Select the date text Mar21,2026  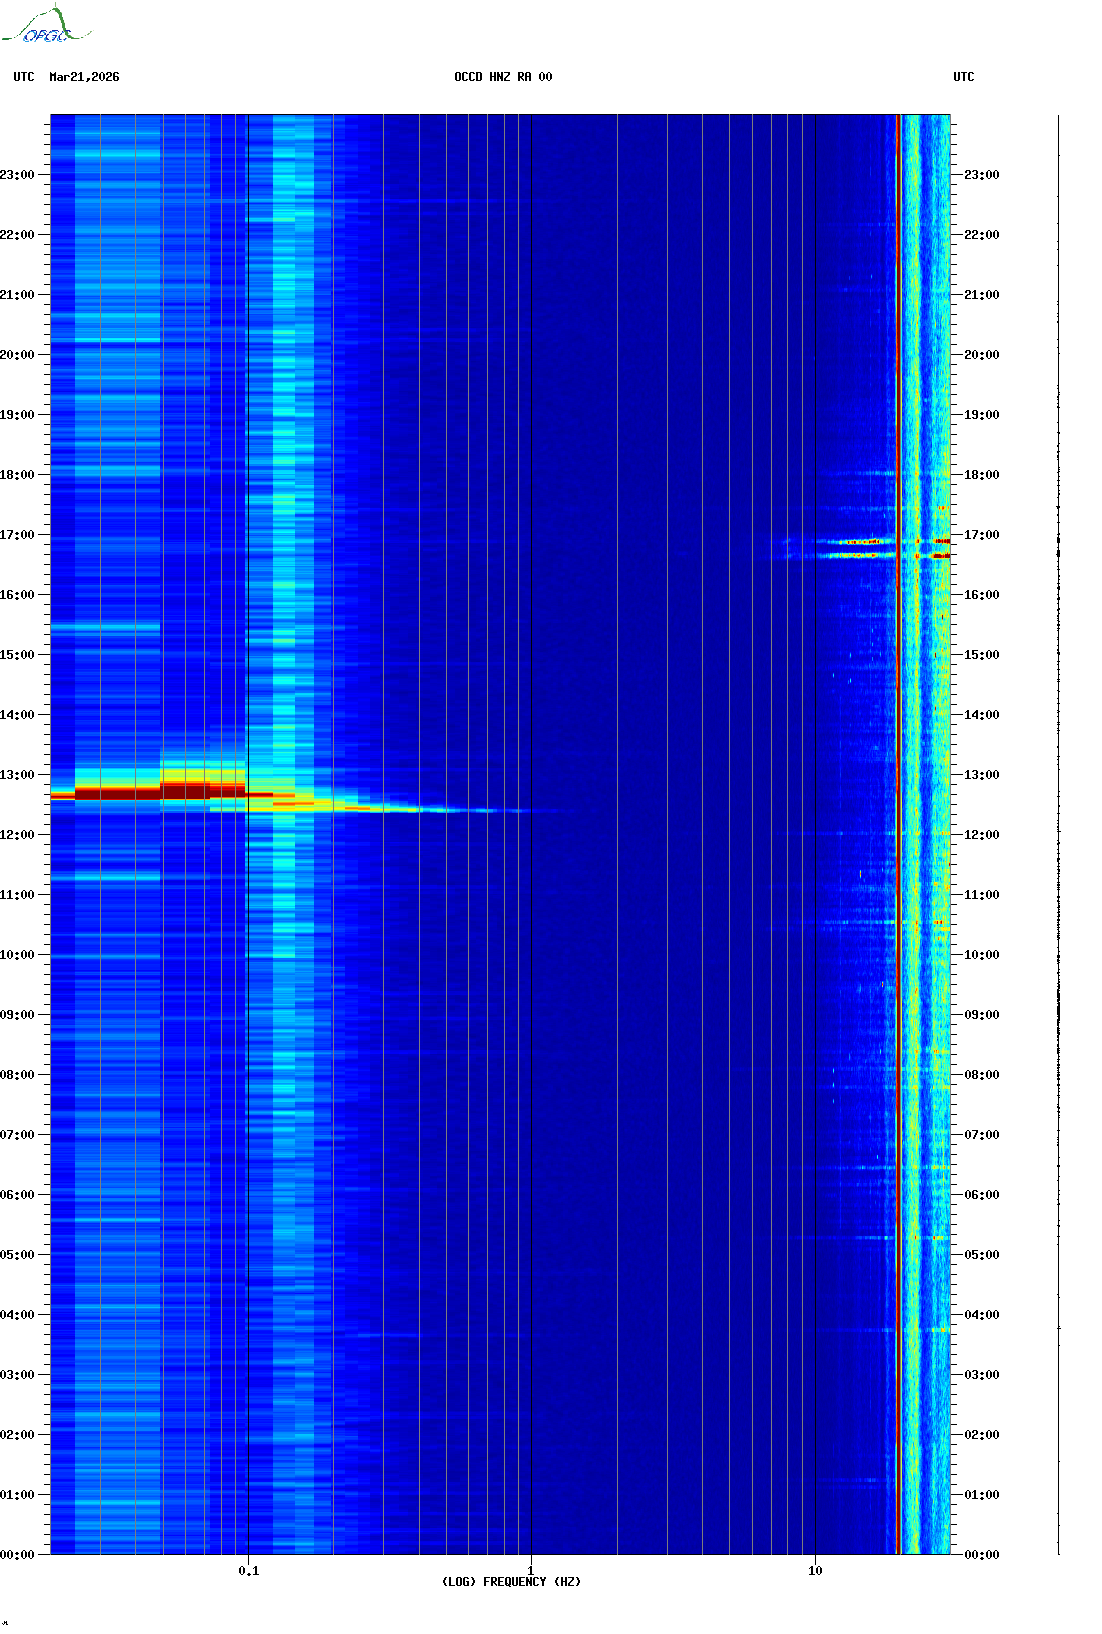click(84, 77)
